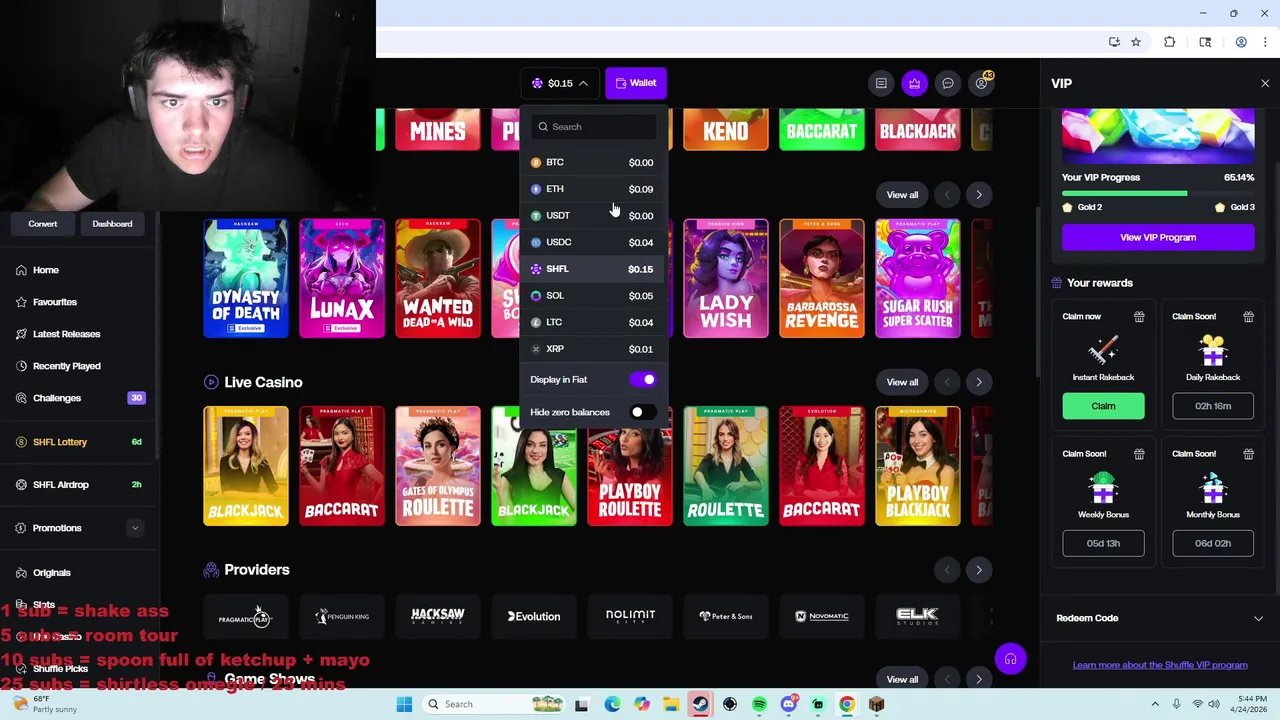Click the Convert button
Screen dimensions: 1280x720
(x=43, y=224)
